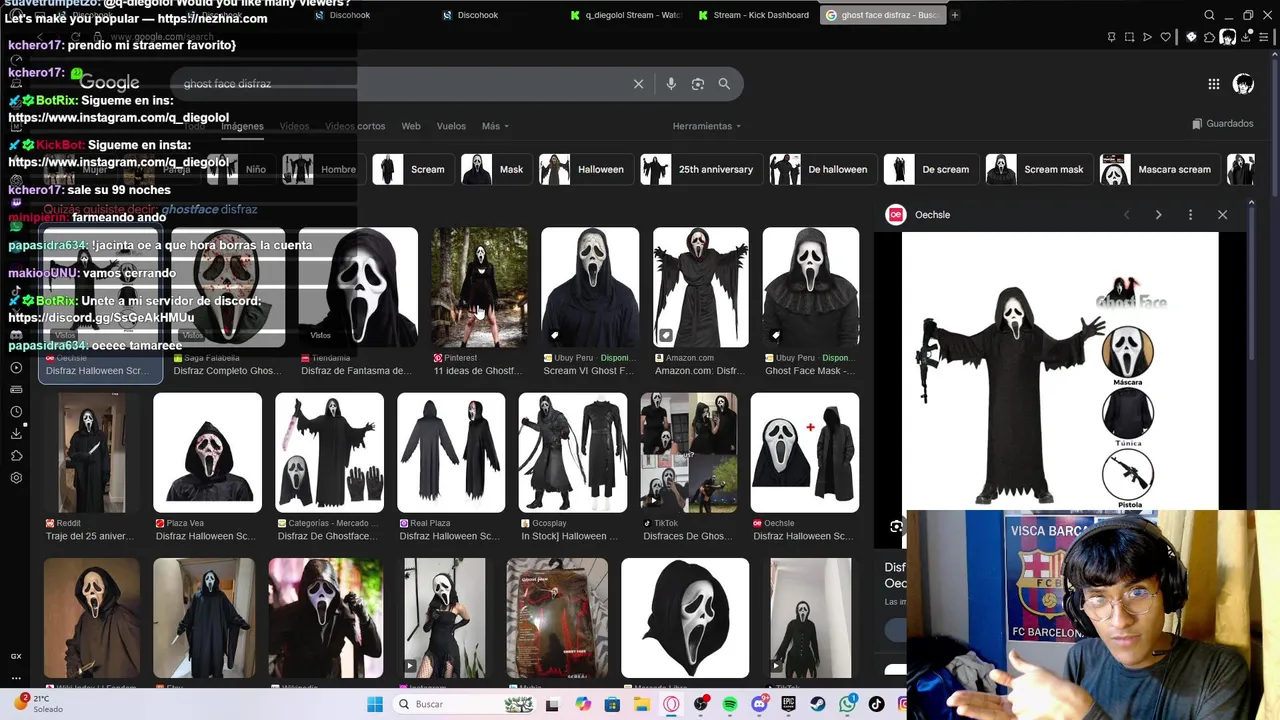The height and width of the screenshot is (720, 1280).
Task: Search tabs with title bar magnifier
Action: pos(1209,15)
